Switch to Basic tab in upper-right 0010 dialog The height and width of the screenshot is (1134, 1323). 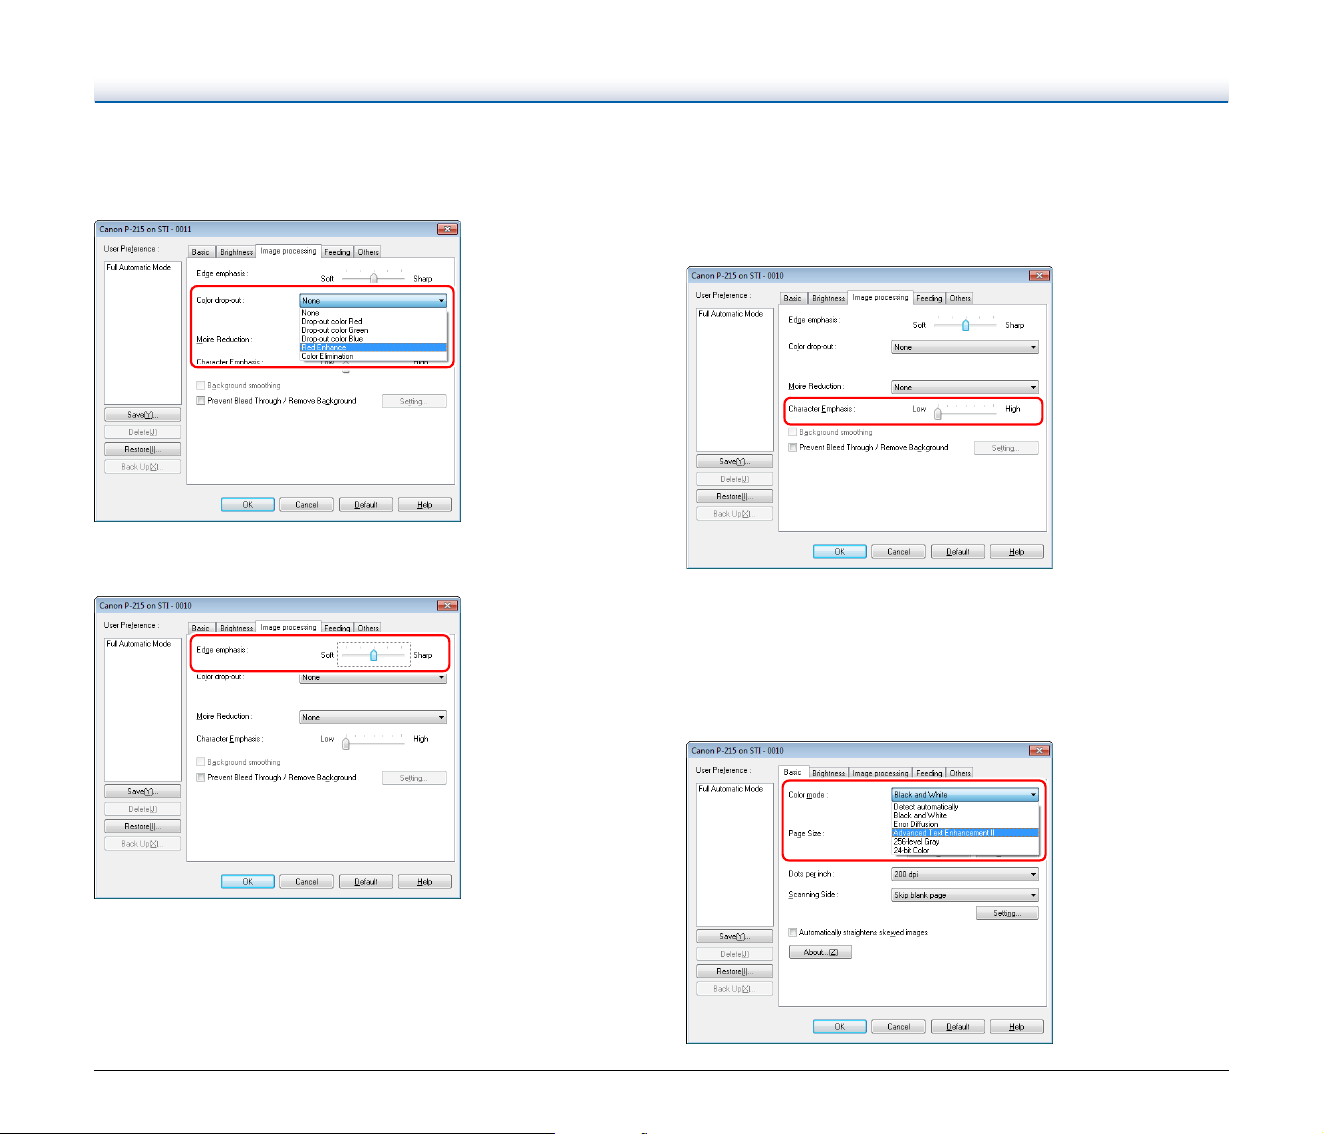[x=793, y=298]
